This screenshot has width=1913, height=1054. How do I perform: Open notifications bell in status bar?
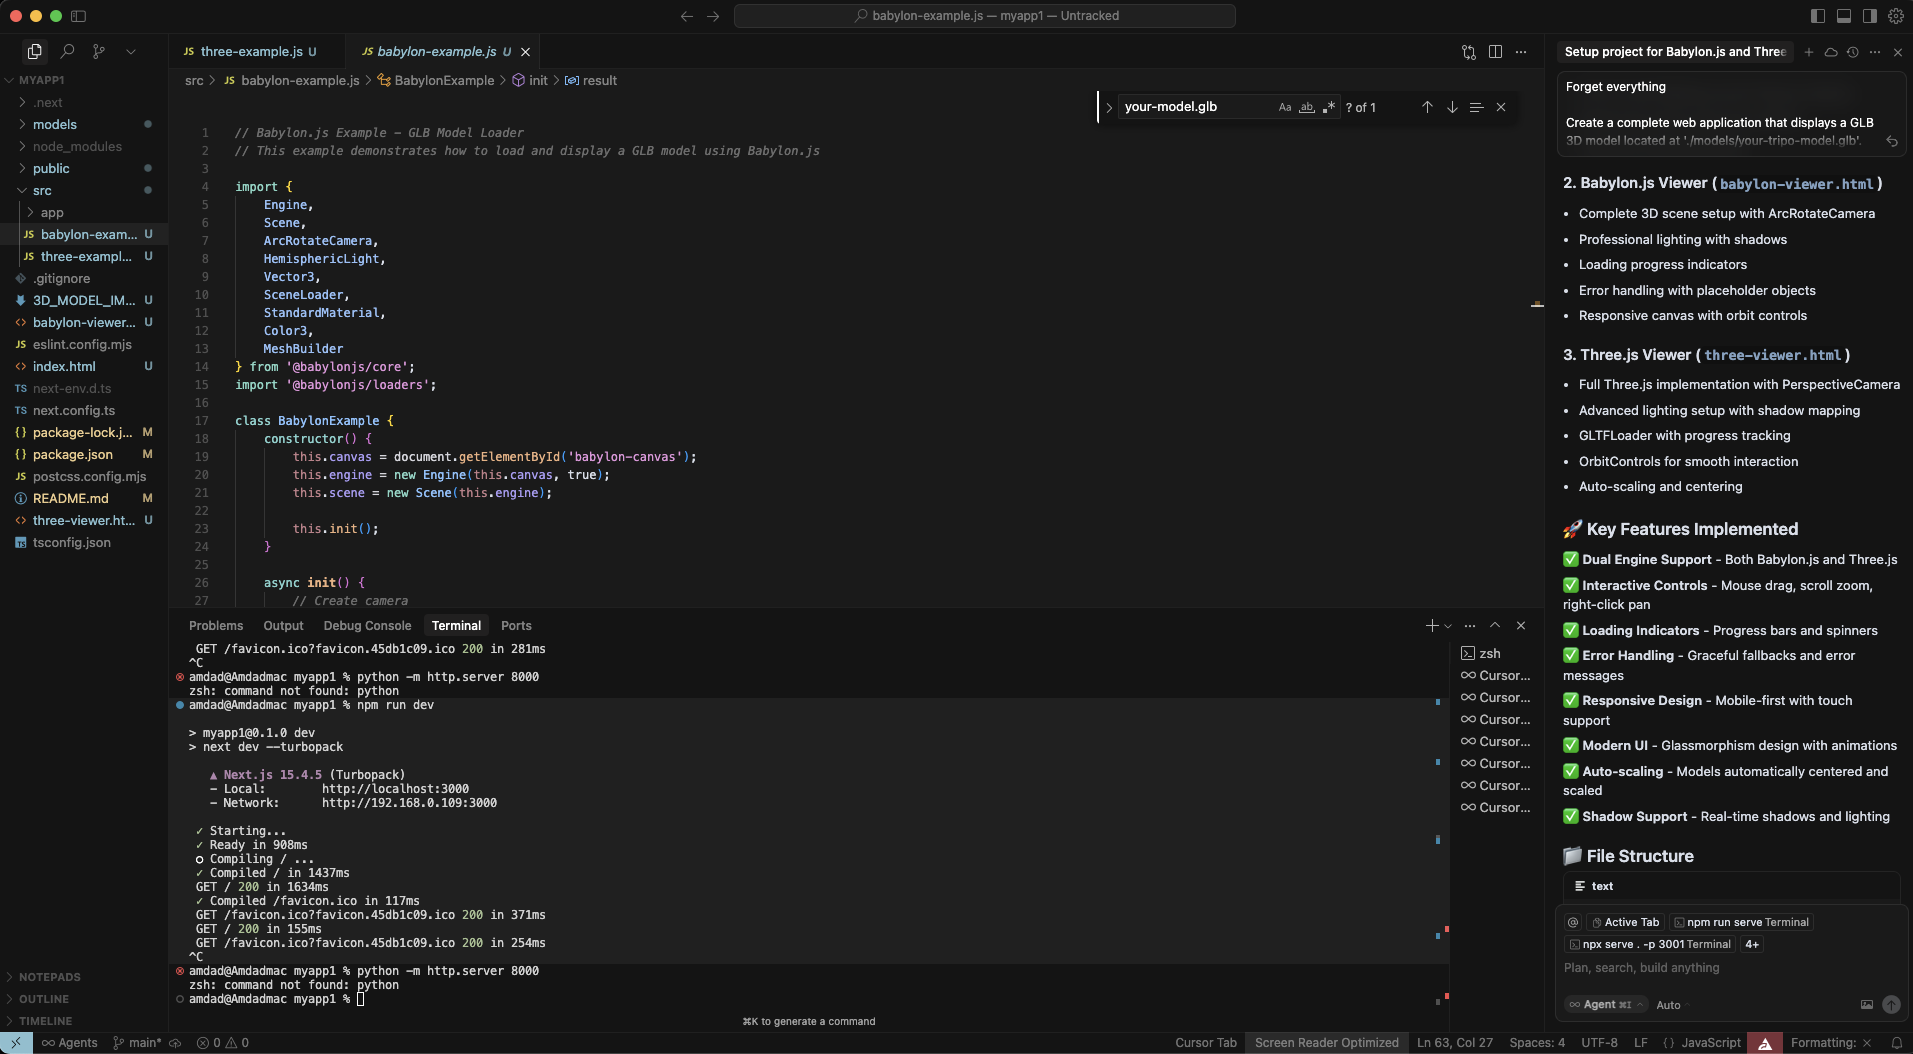(1896, 1043)
